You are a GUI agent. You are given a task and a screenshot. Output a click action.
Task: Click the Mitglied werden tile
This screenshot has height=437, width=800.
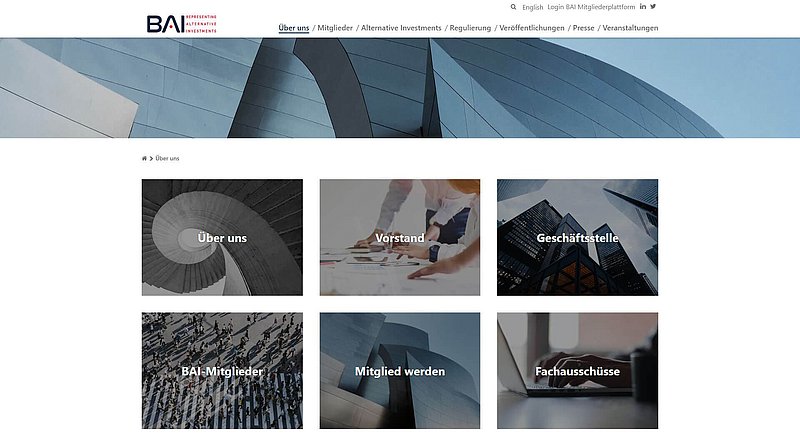point(400,371)
